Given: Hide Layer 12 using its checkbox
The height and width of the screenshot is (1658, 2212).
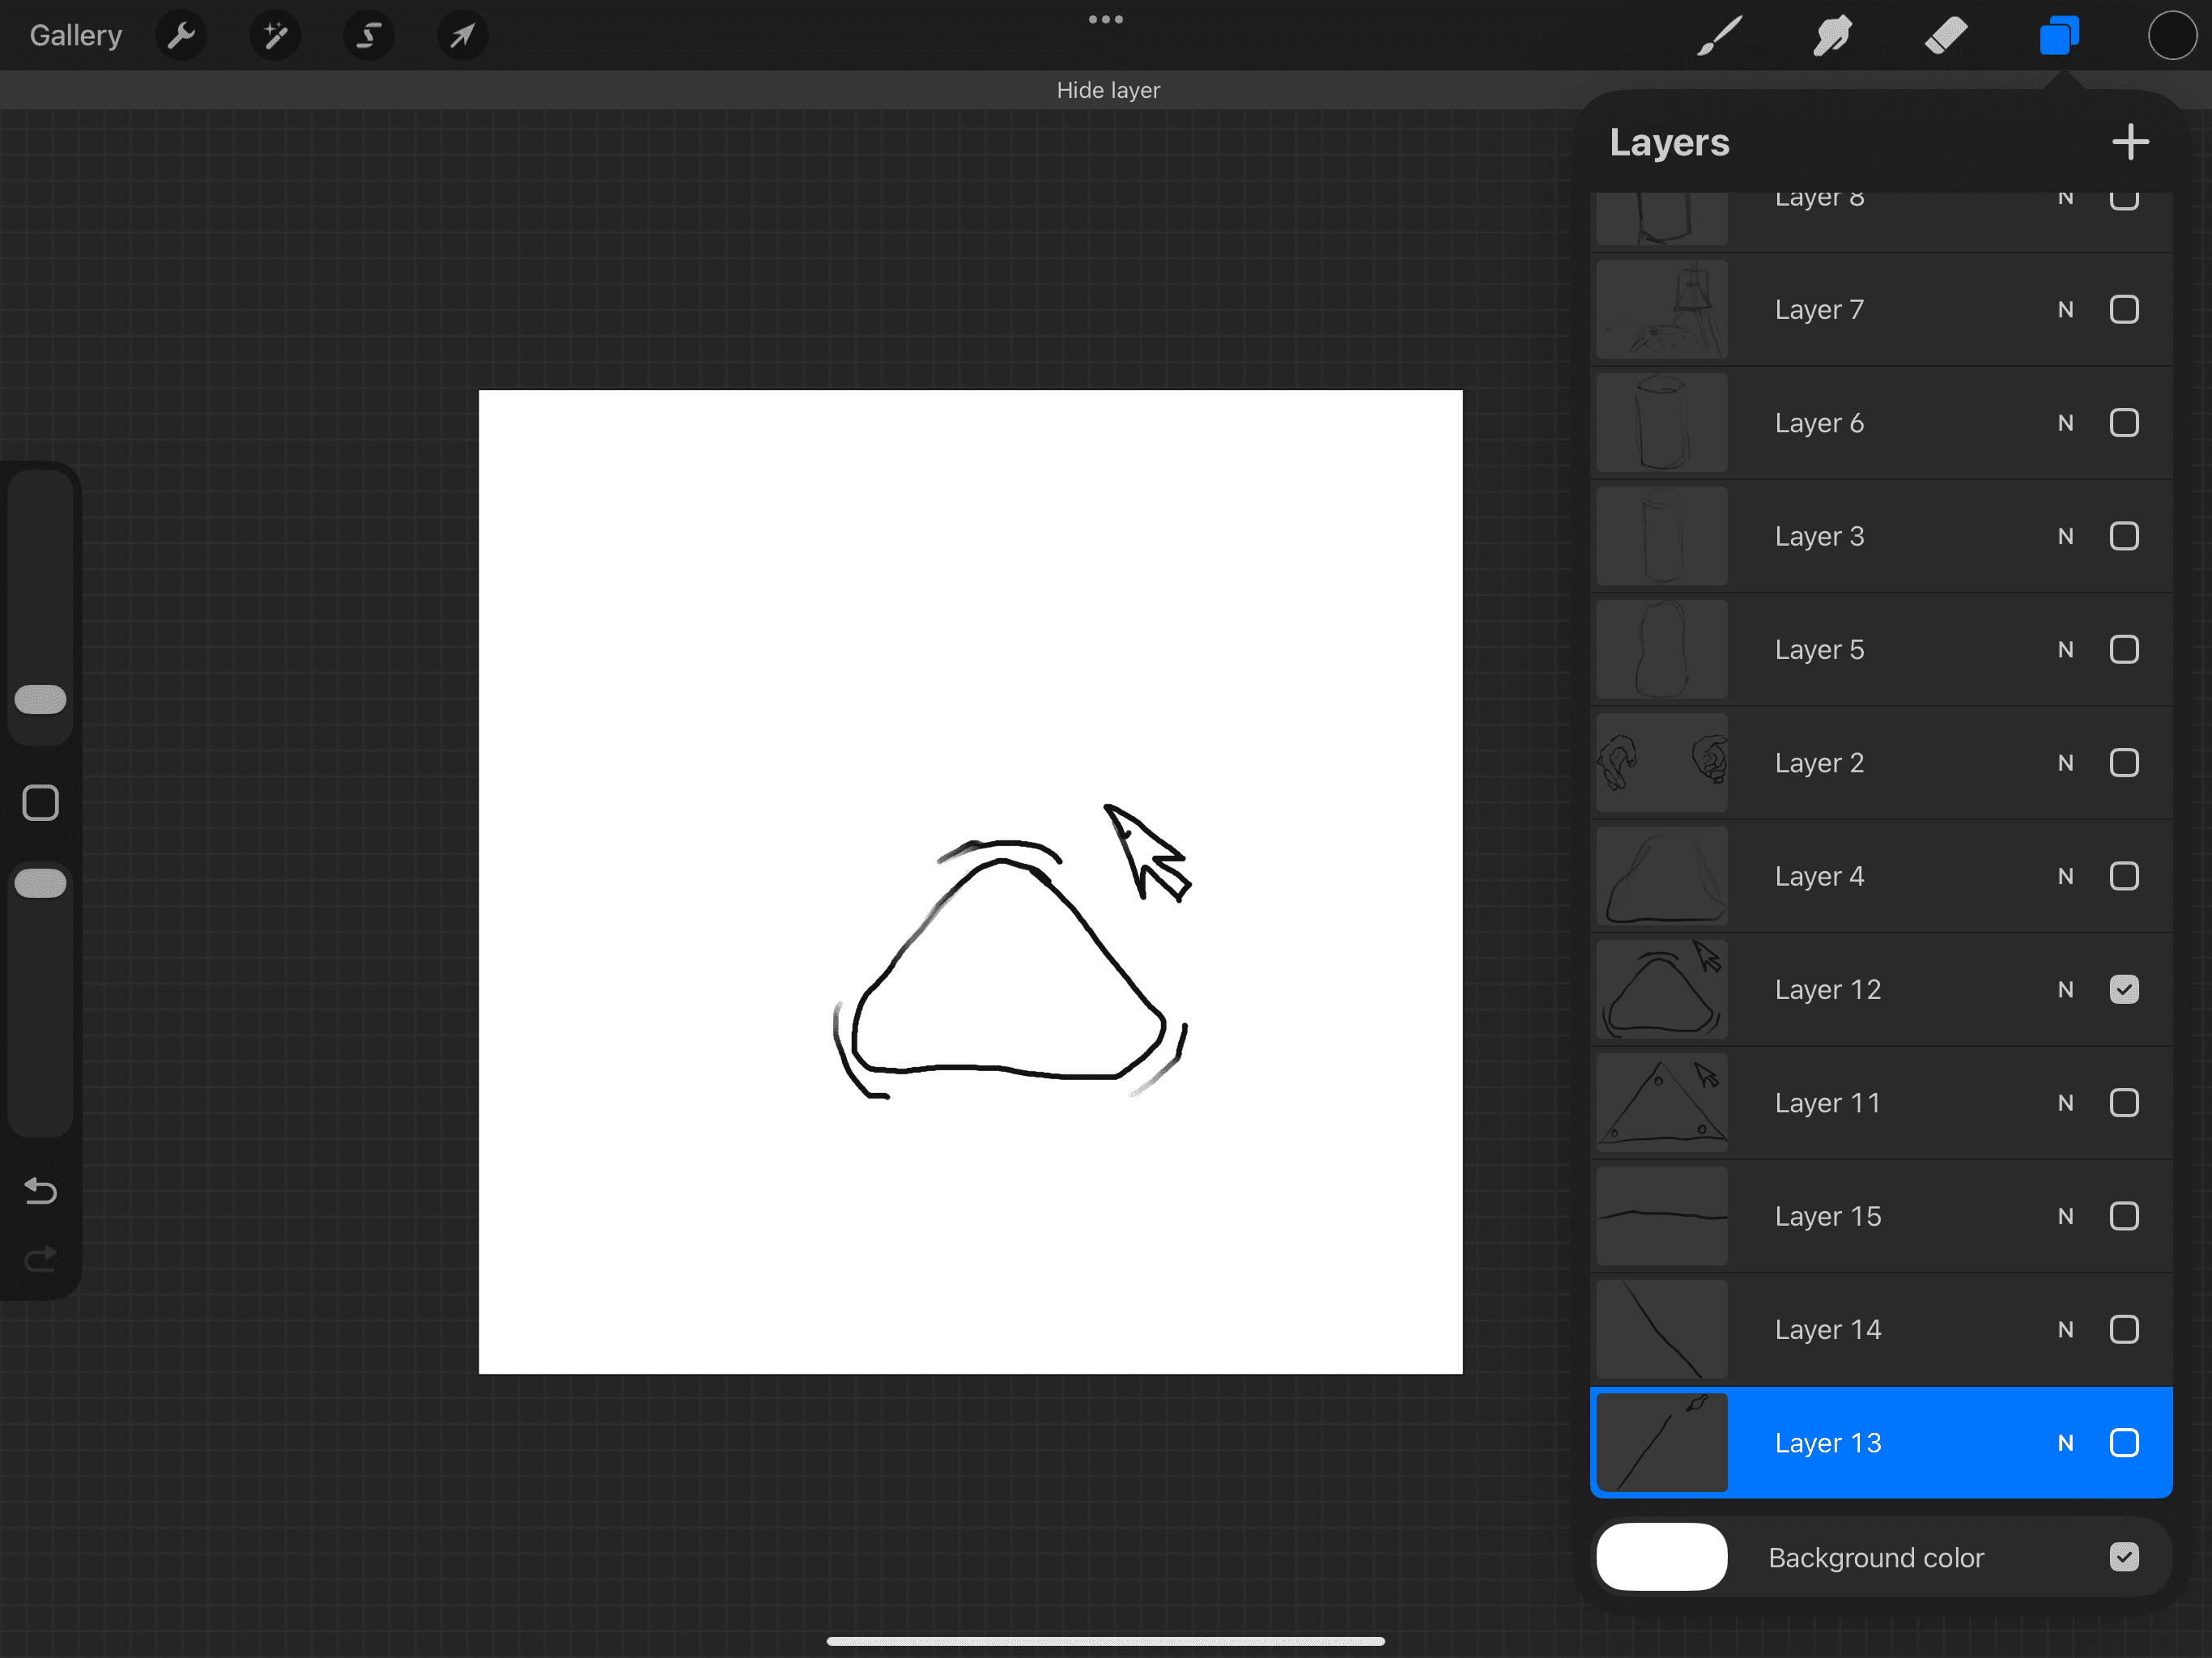Looking at the screenshot, I should pyautogui.click(x=2124, y=989).
